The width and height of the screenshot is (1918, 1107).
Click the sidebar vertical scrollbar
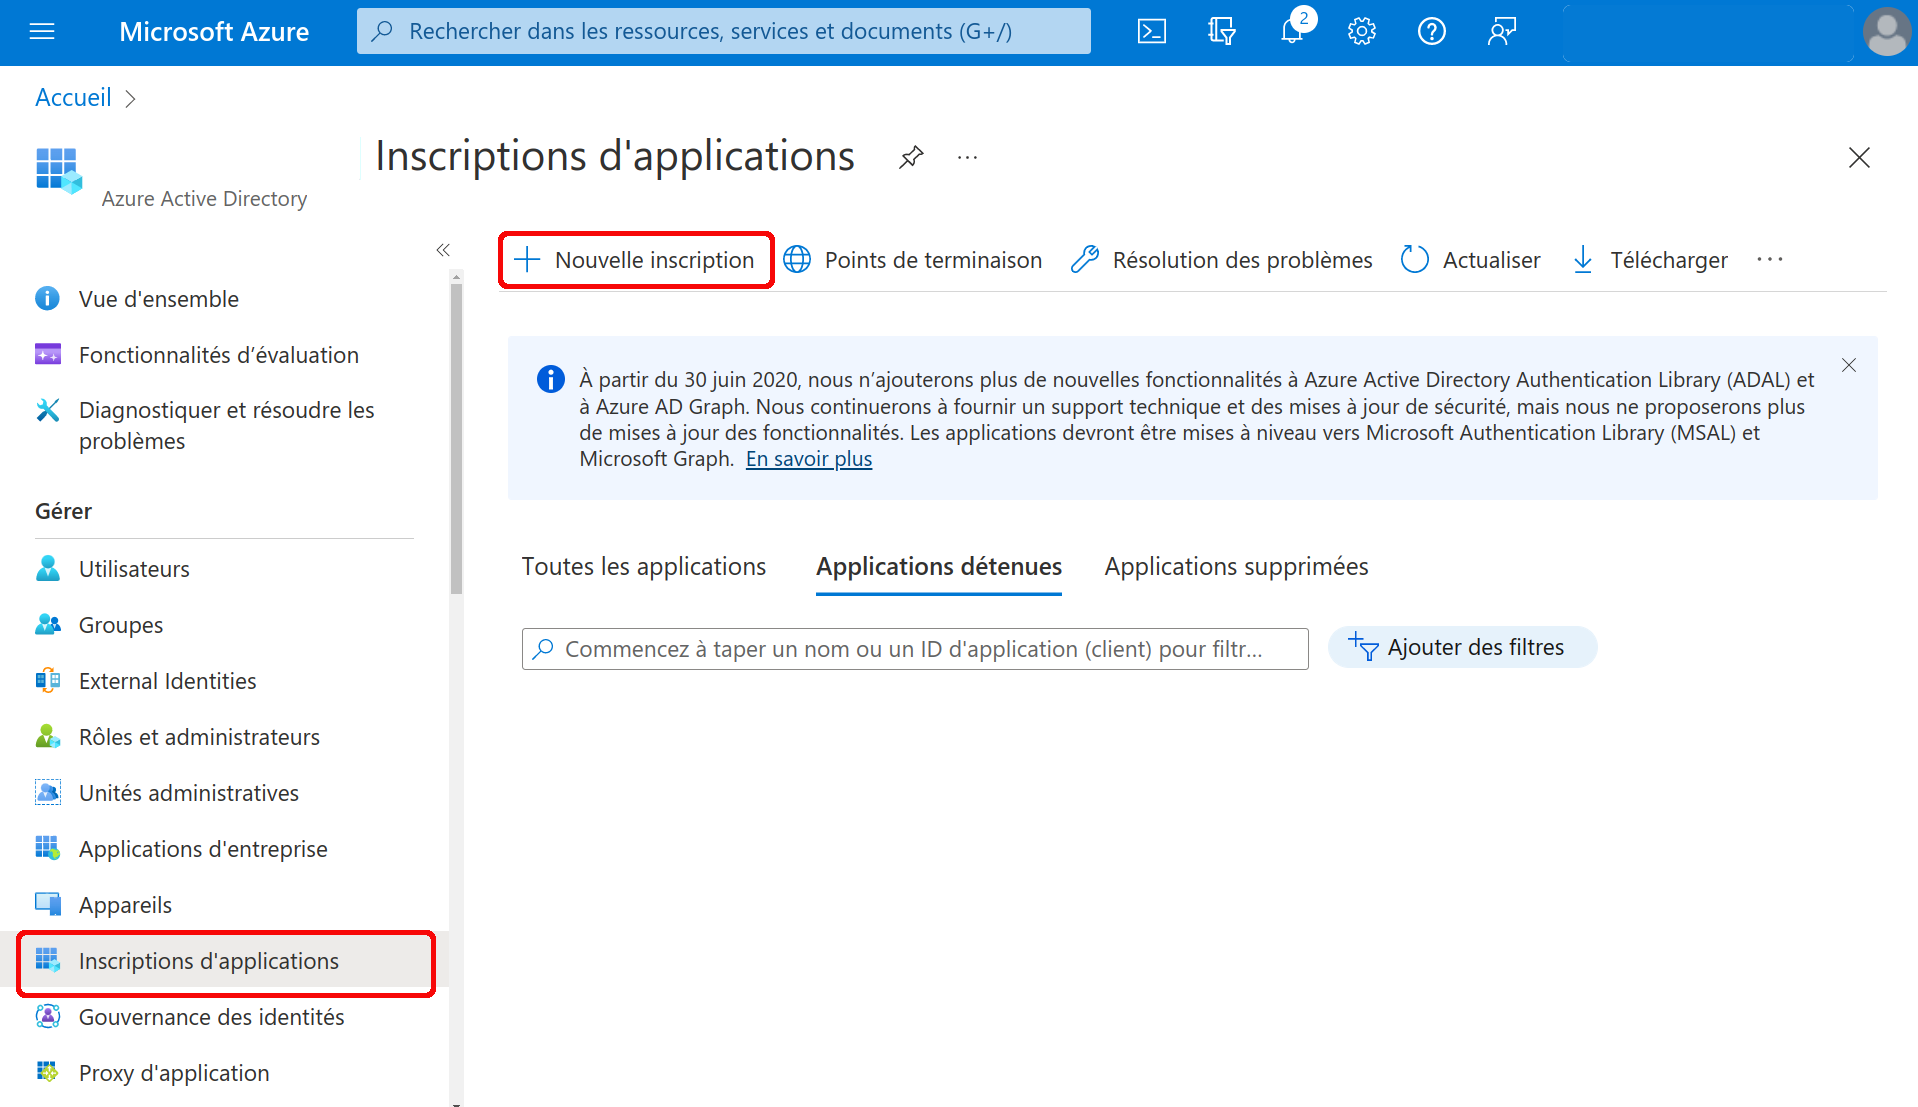pos(457,439)
